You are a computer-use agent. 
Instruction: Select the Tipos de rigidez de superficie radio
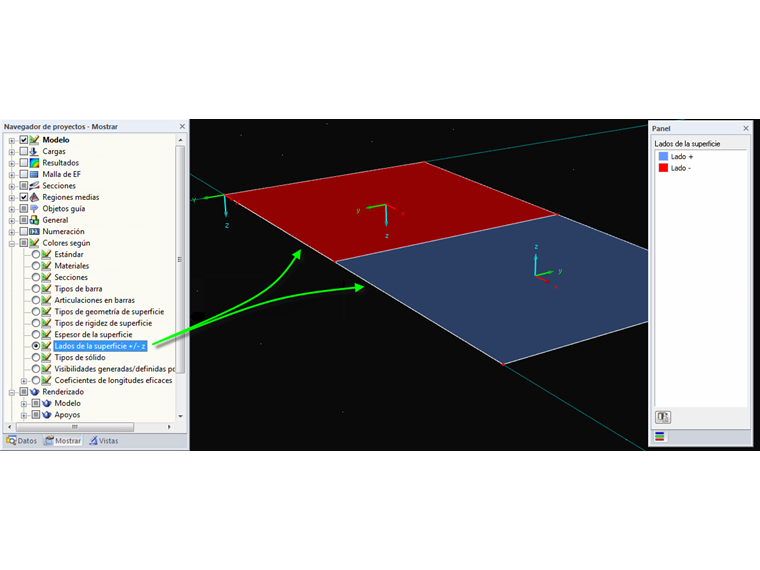(36, 323)
